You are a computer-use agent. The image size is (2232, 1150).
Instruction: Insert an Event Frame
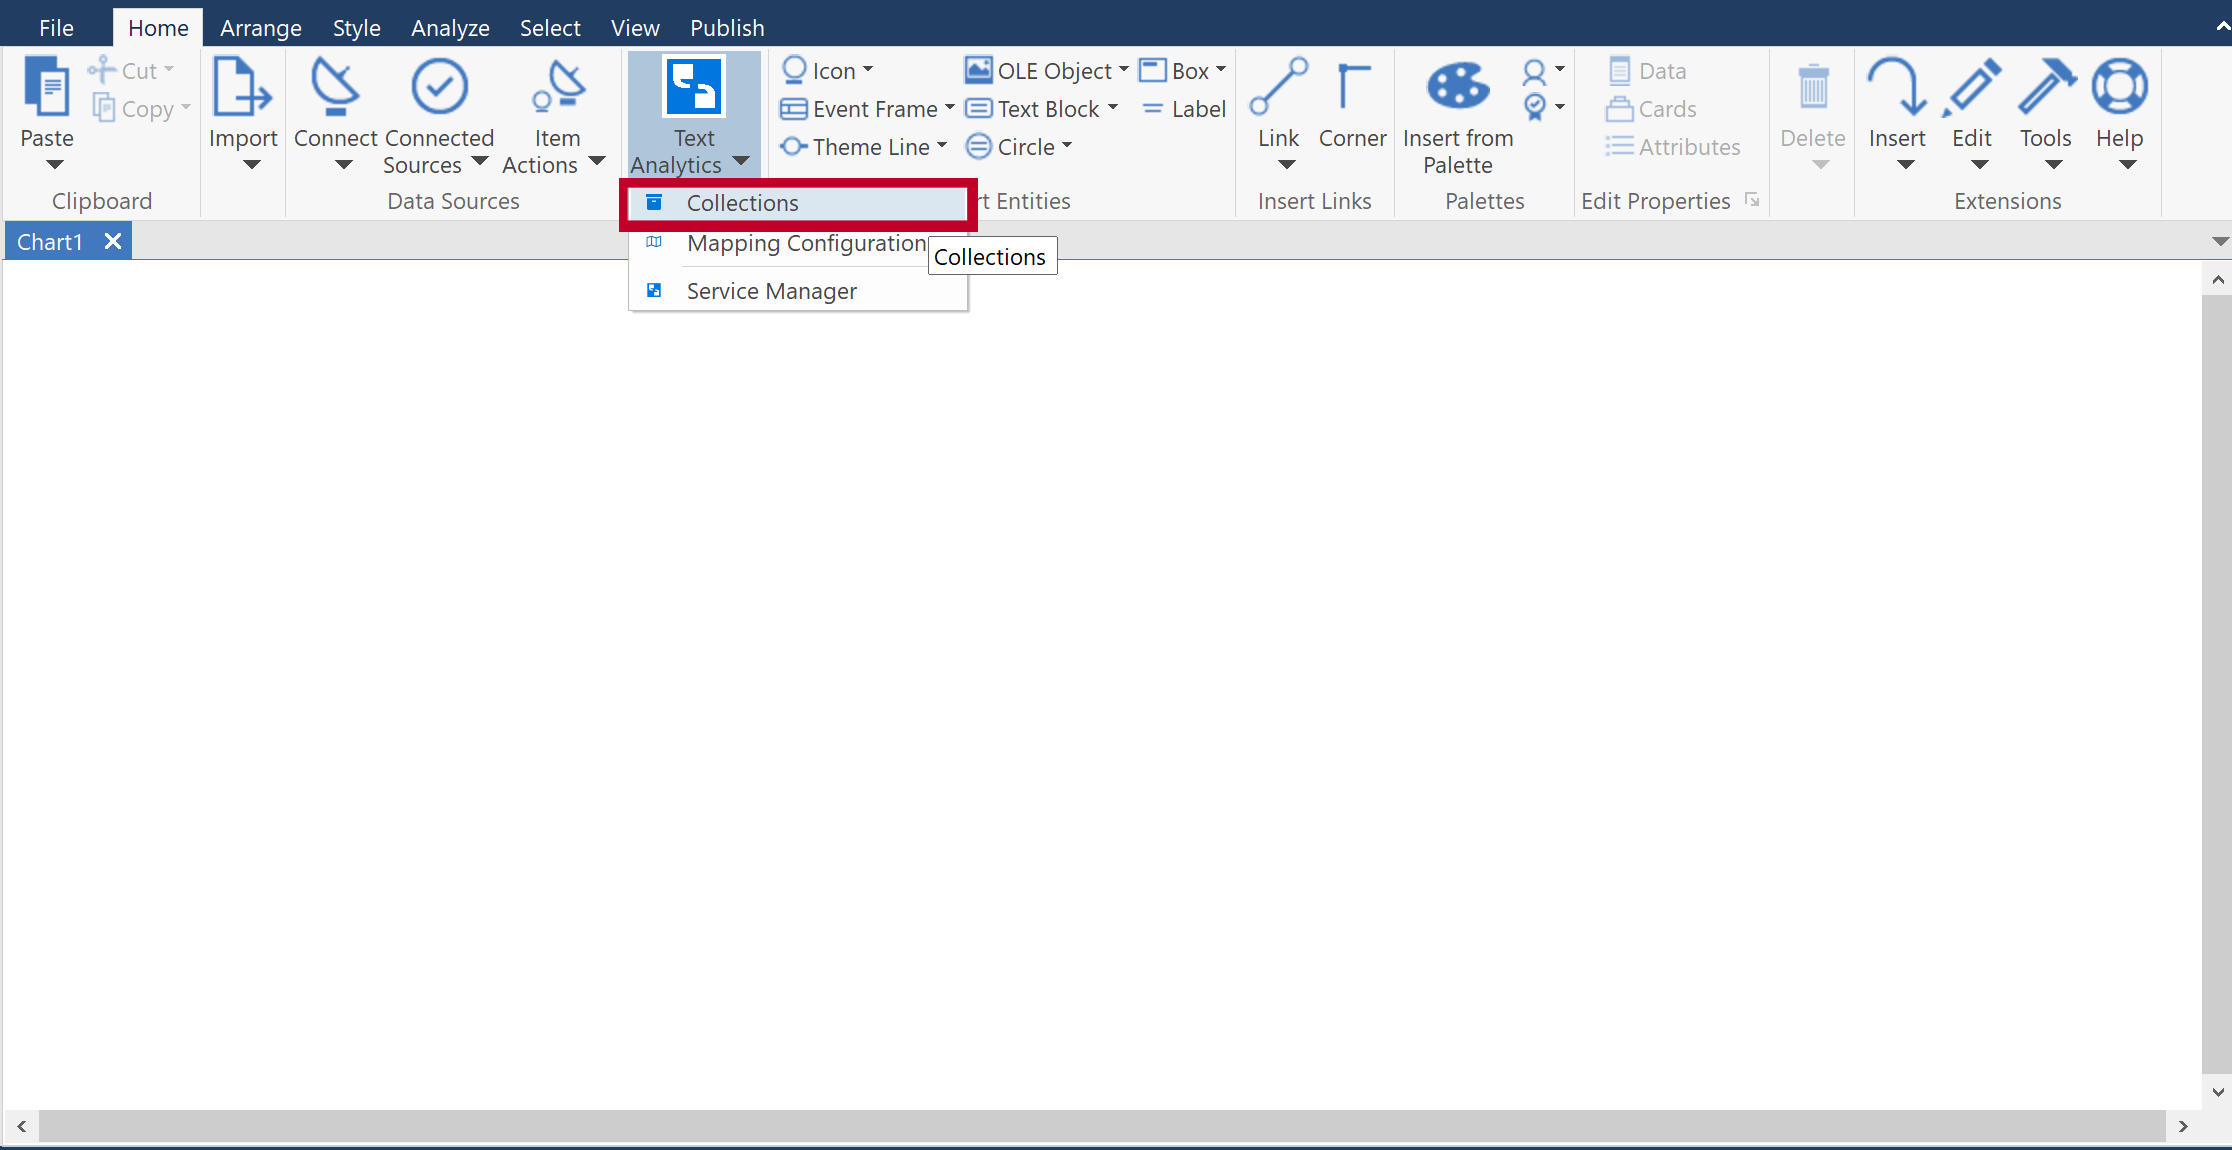click(866, 108)
